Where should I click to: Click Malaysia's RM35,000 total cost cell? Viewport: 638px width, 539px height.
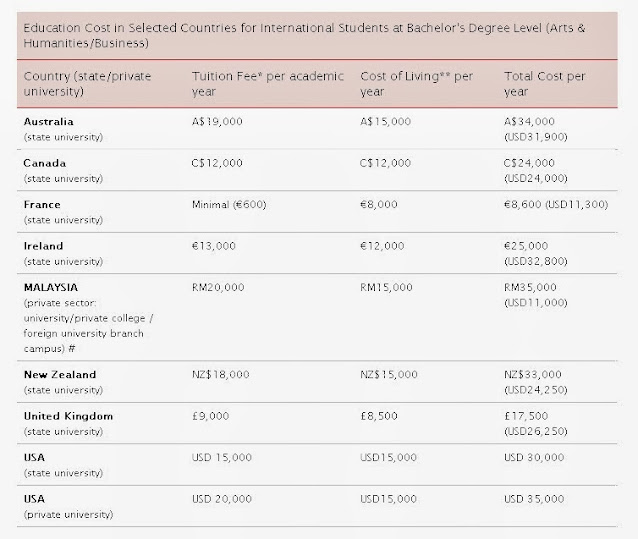click(x=532, y=286)
